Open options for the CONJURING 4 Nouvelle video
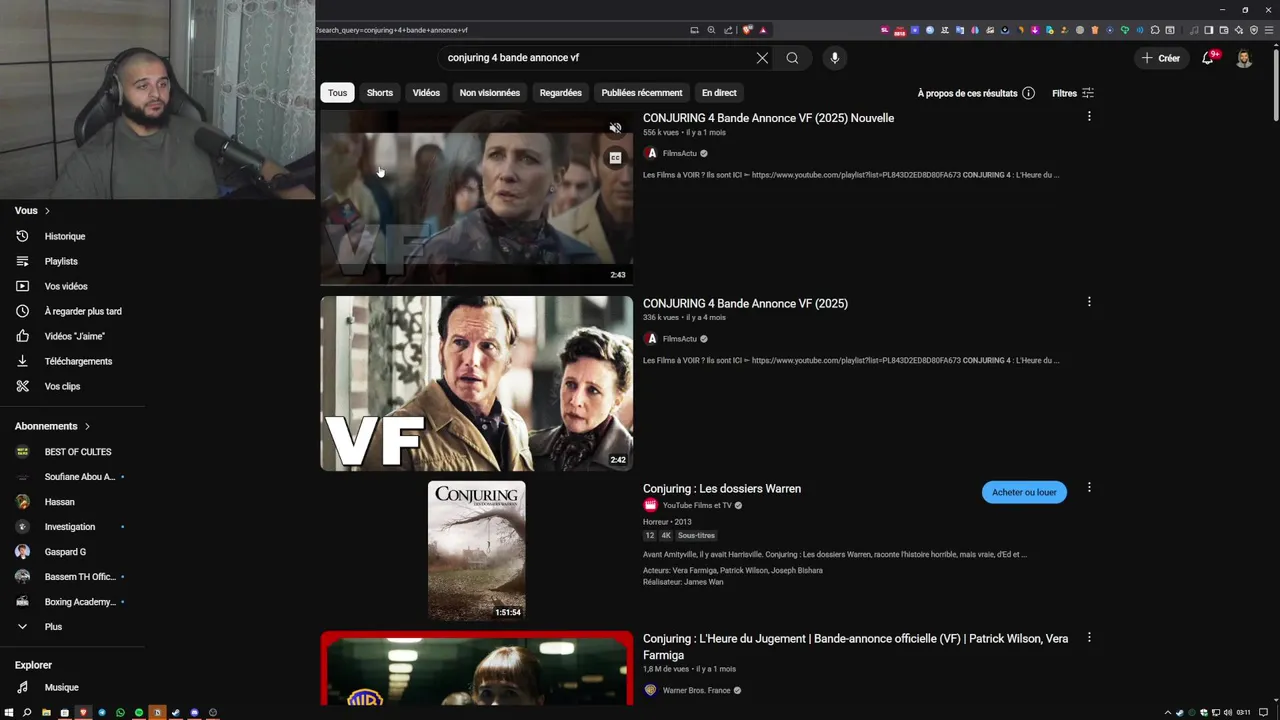 (1089, 116)
